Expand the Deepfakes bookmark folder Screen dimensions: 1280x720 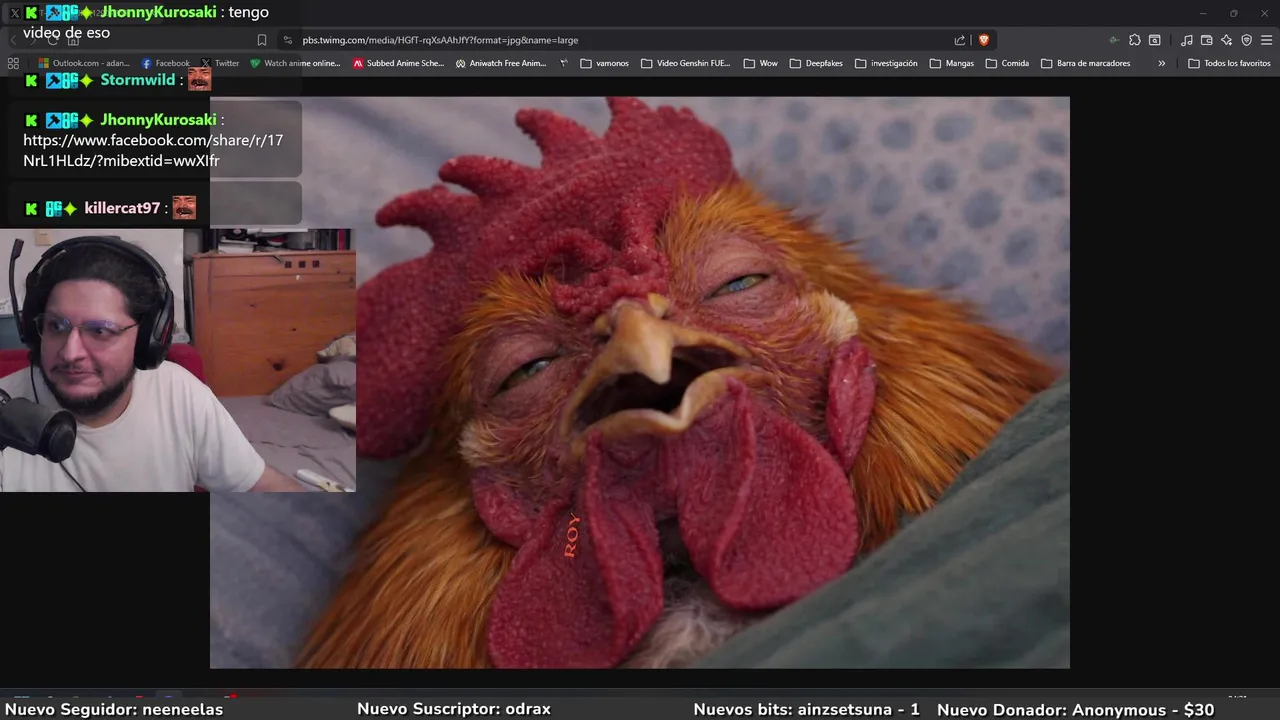pyautogui.click(x=816, y=63)
